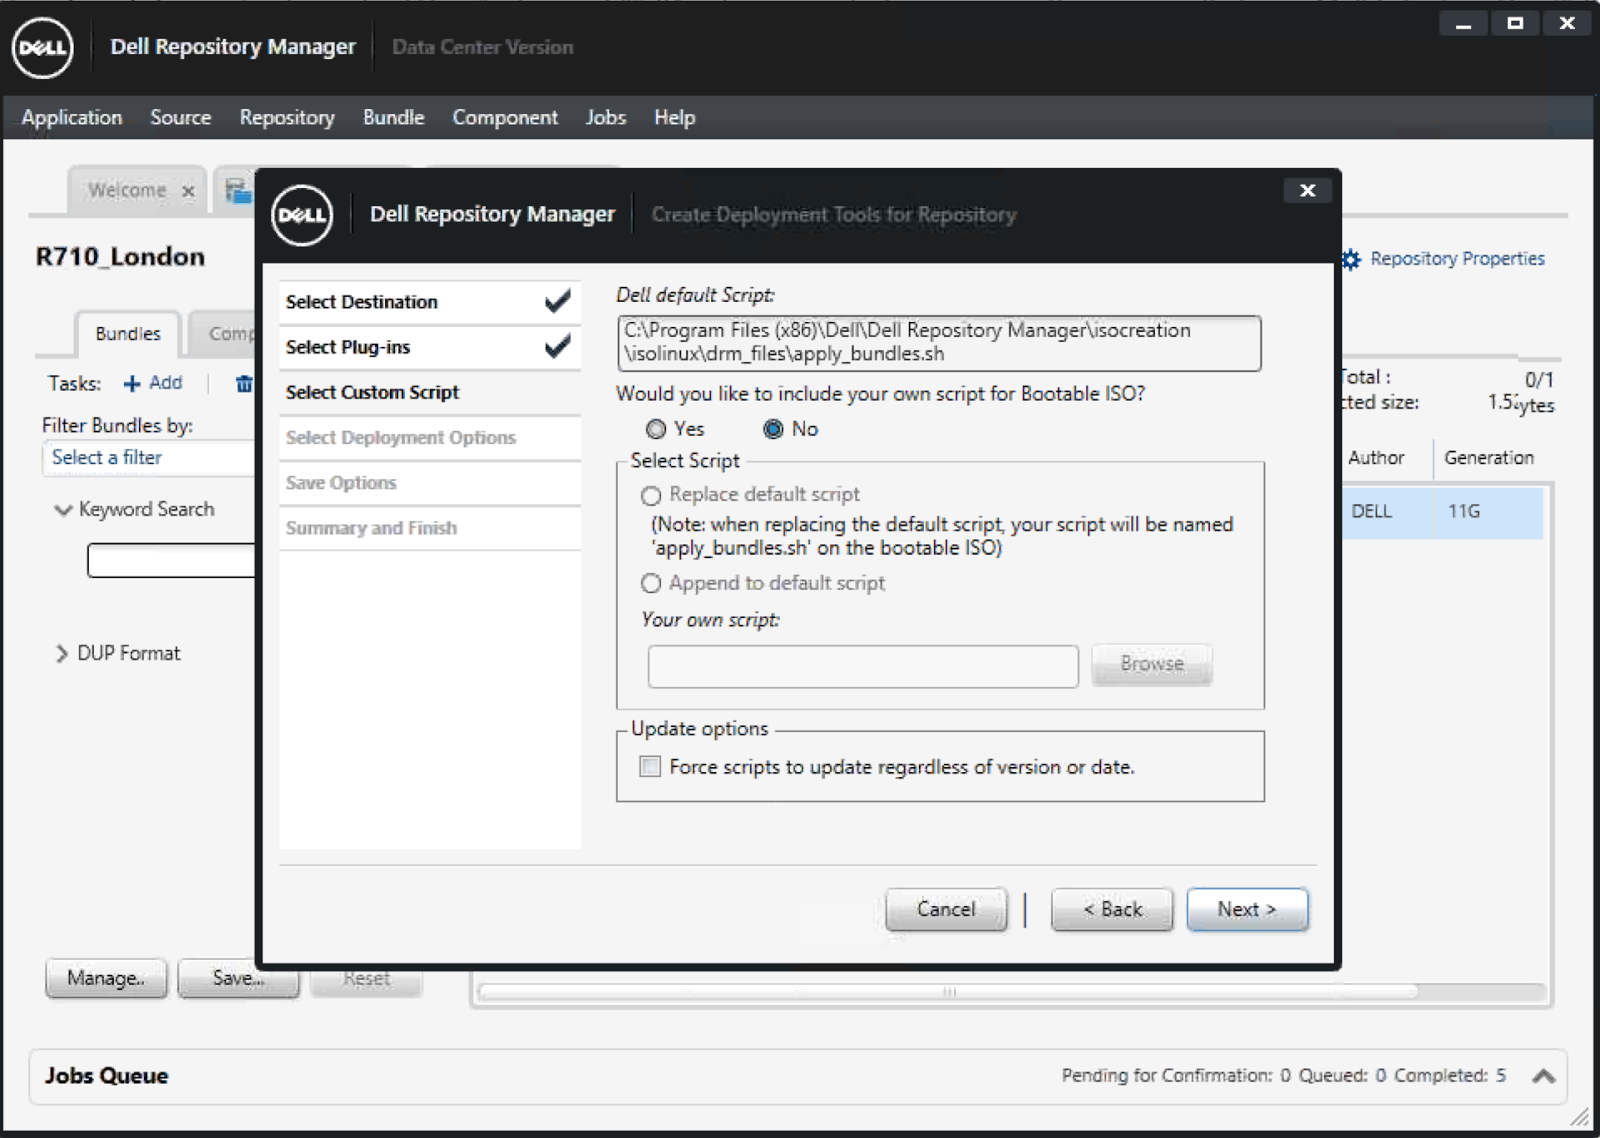Click the Repository Properties gear icon
The height and width of the screenshot is (1138, 1600).
(1350, 258)
